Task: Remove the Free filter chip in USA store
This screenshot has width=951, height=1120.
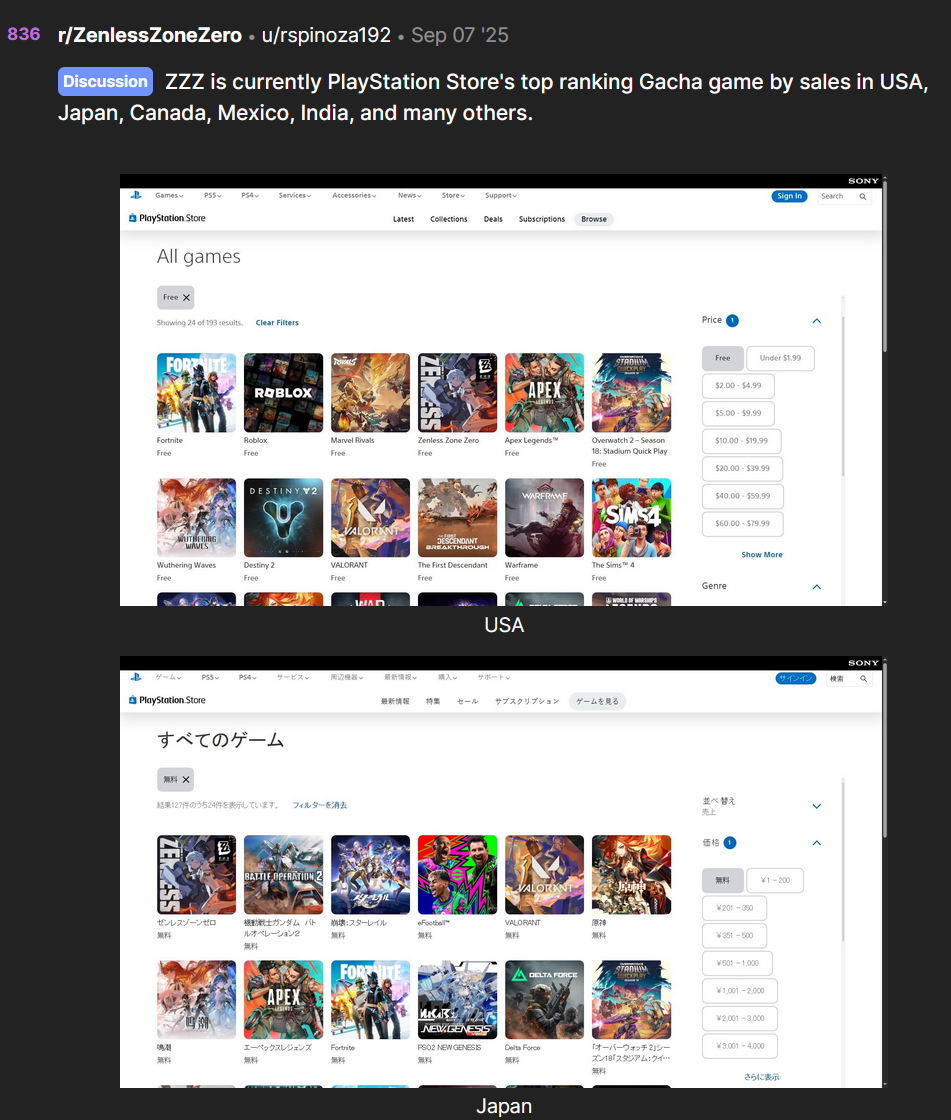Action: (186, 297)
